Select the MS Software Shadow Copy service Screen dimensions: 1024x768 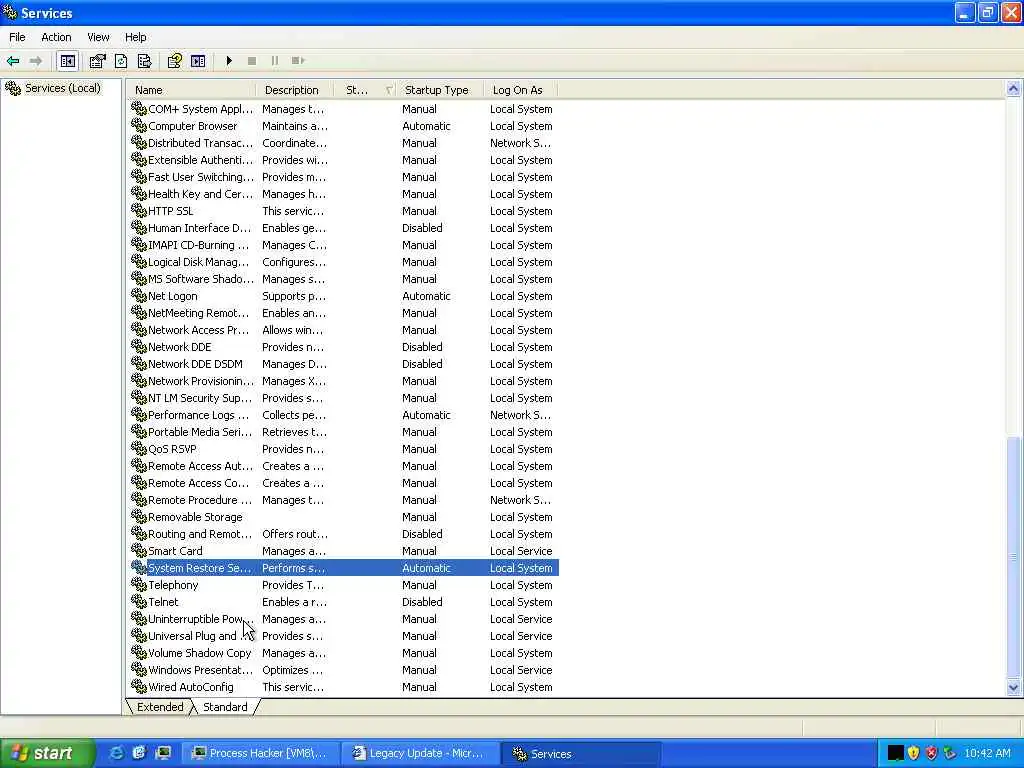click(x=344, y=279)
